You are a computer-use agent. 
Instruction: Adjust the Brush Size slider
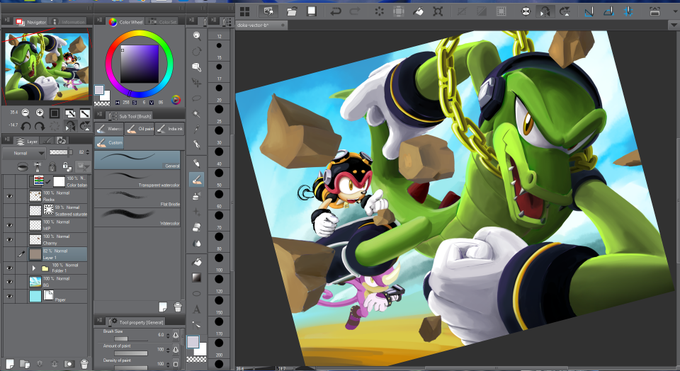coord(131,338)
